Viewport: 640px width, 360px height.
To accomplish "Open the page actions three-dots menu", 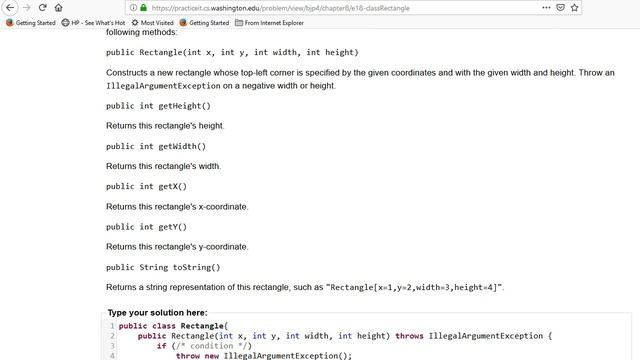I will (x=546, y=8).
